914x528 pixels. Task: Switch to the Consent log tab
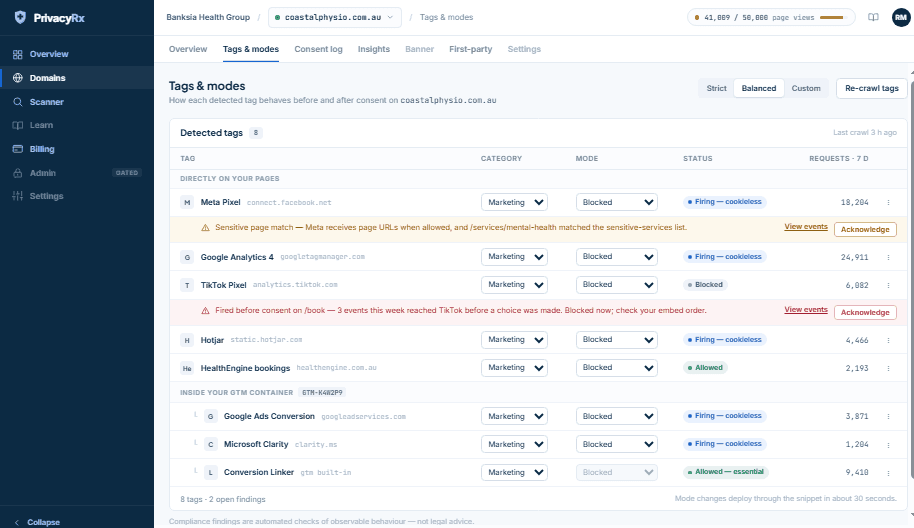(318, 50)
